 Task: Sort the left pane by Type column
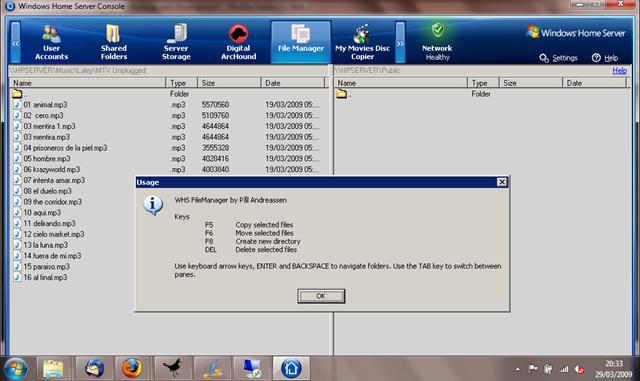pyautogui.click(x=182, y=83)
